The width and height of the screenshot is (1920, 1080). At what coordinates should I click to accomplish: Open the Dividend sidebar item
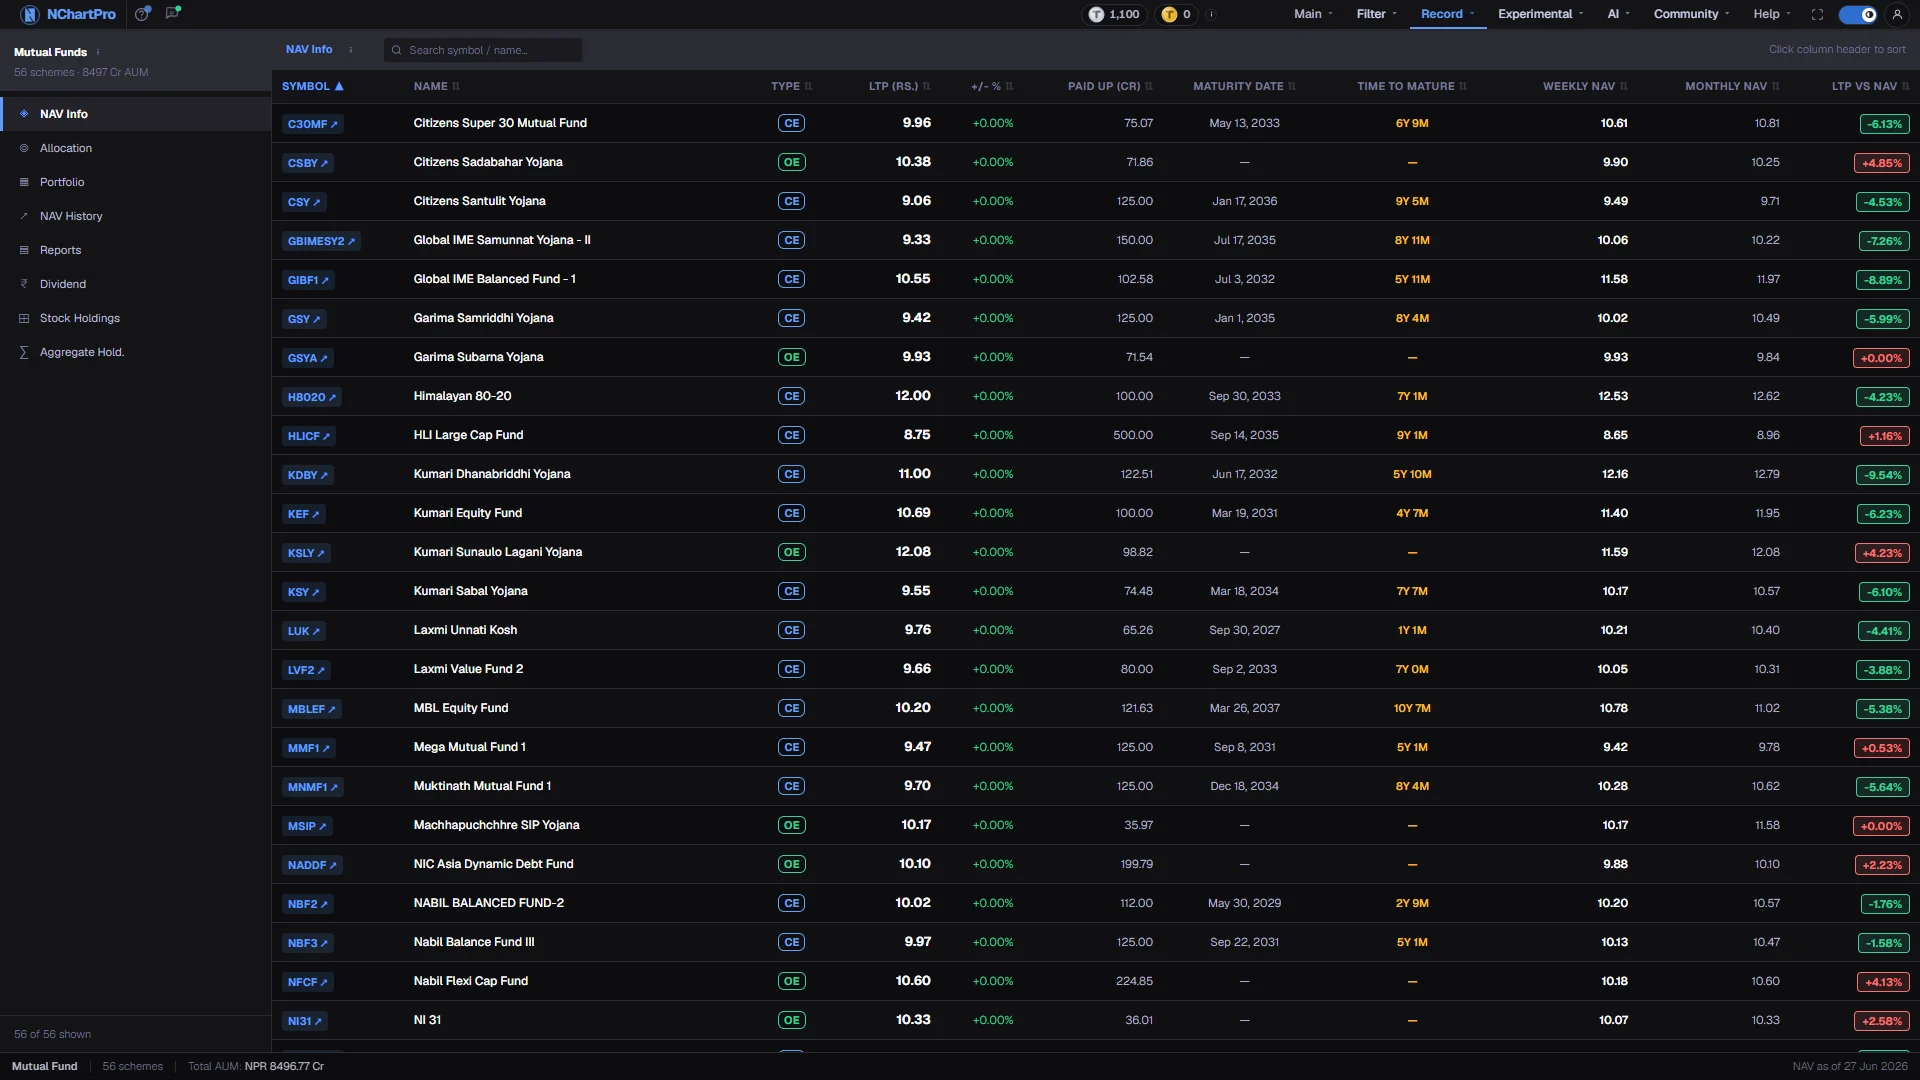(x=136, y=284)
